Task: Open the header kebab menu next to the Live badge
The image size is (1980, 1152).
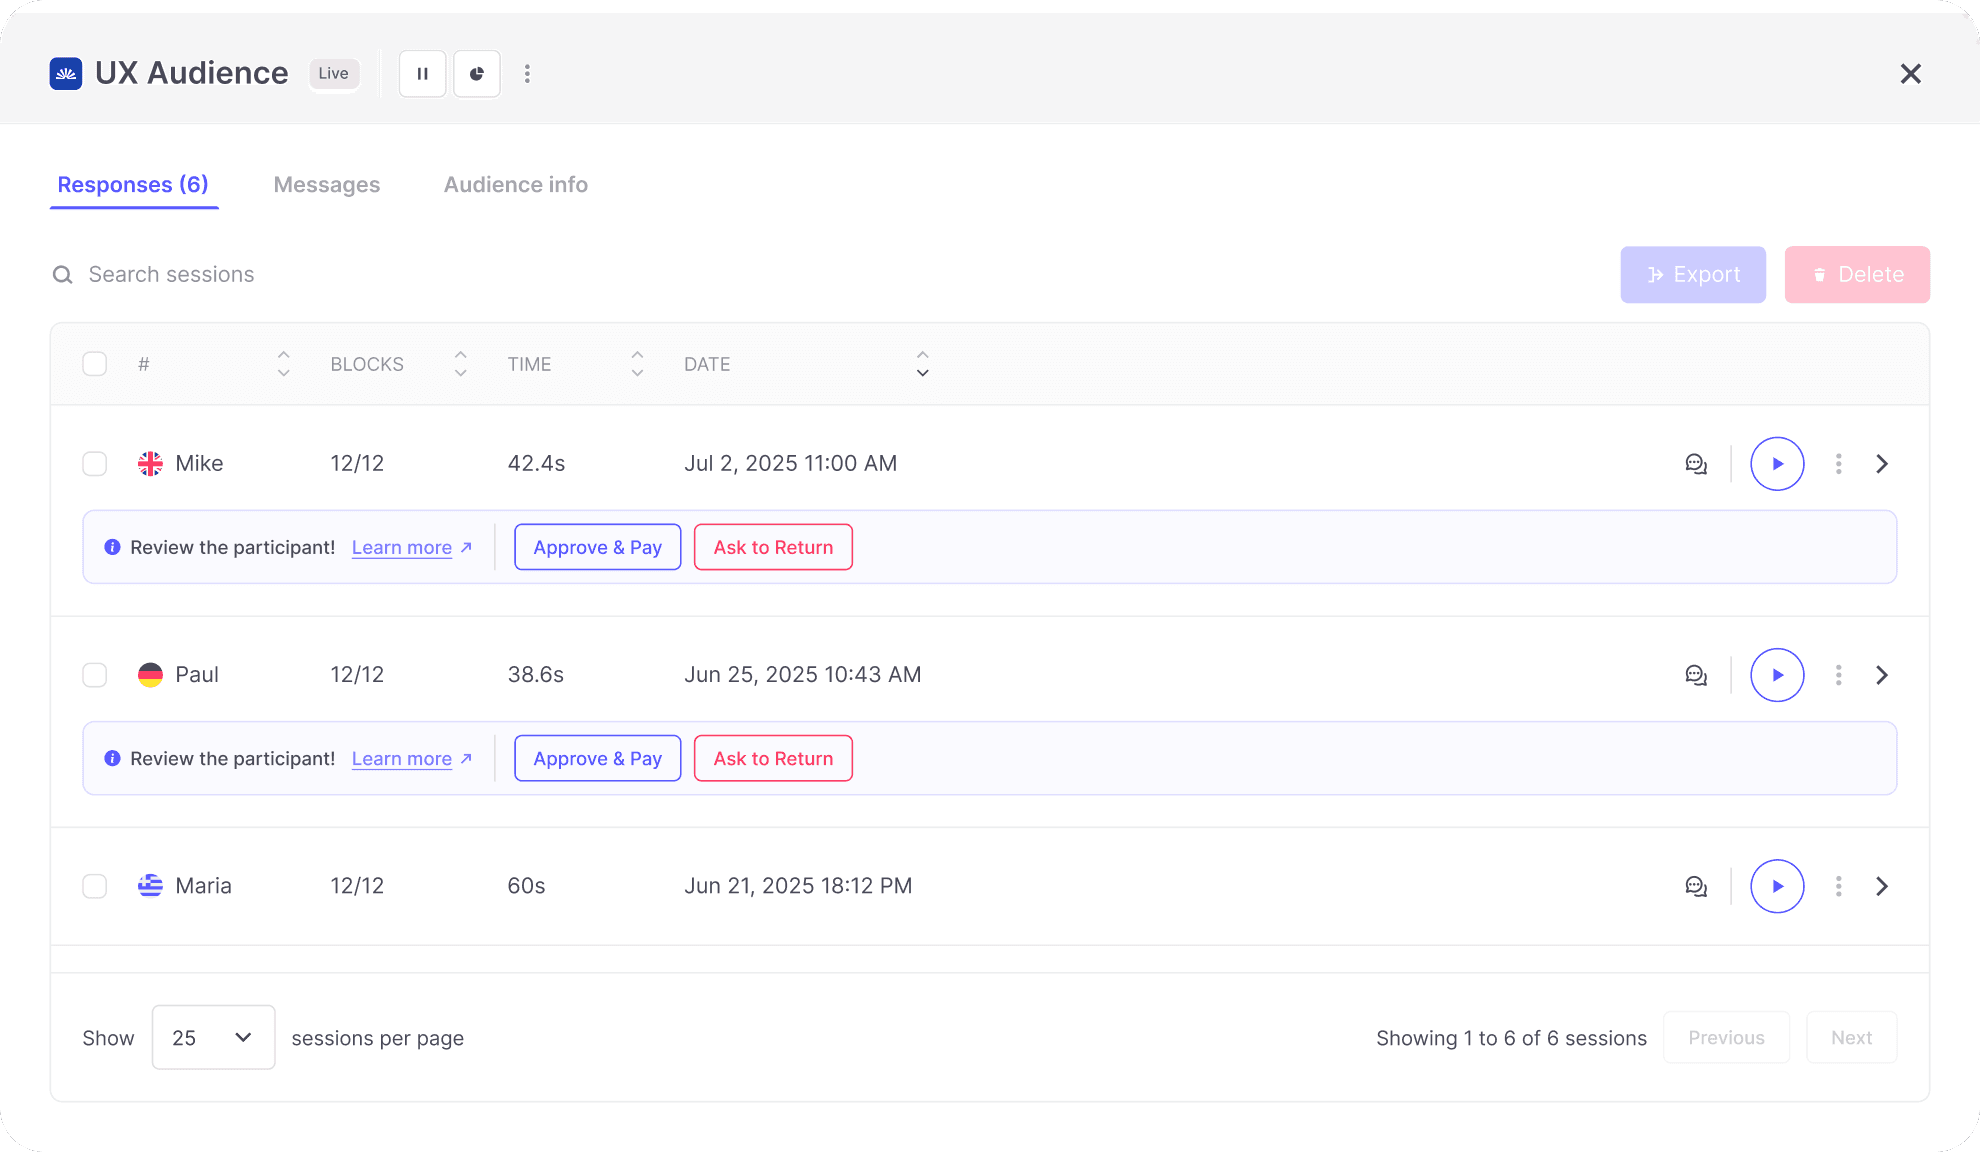Action: coord(527,74)
